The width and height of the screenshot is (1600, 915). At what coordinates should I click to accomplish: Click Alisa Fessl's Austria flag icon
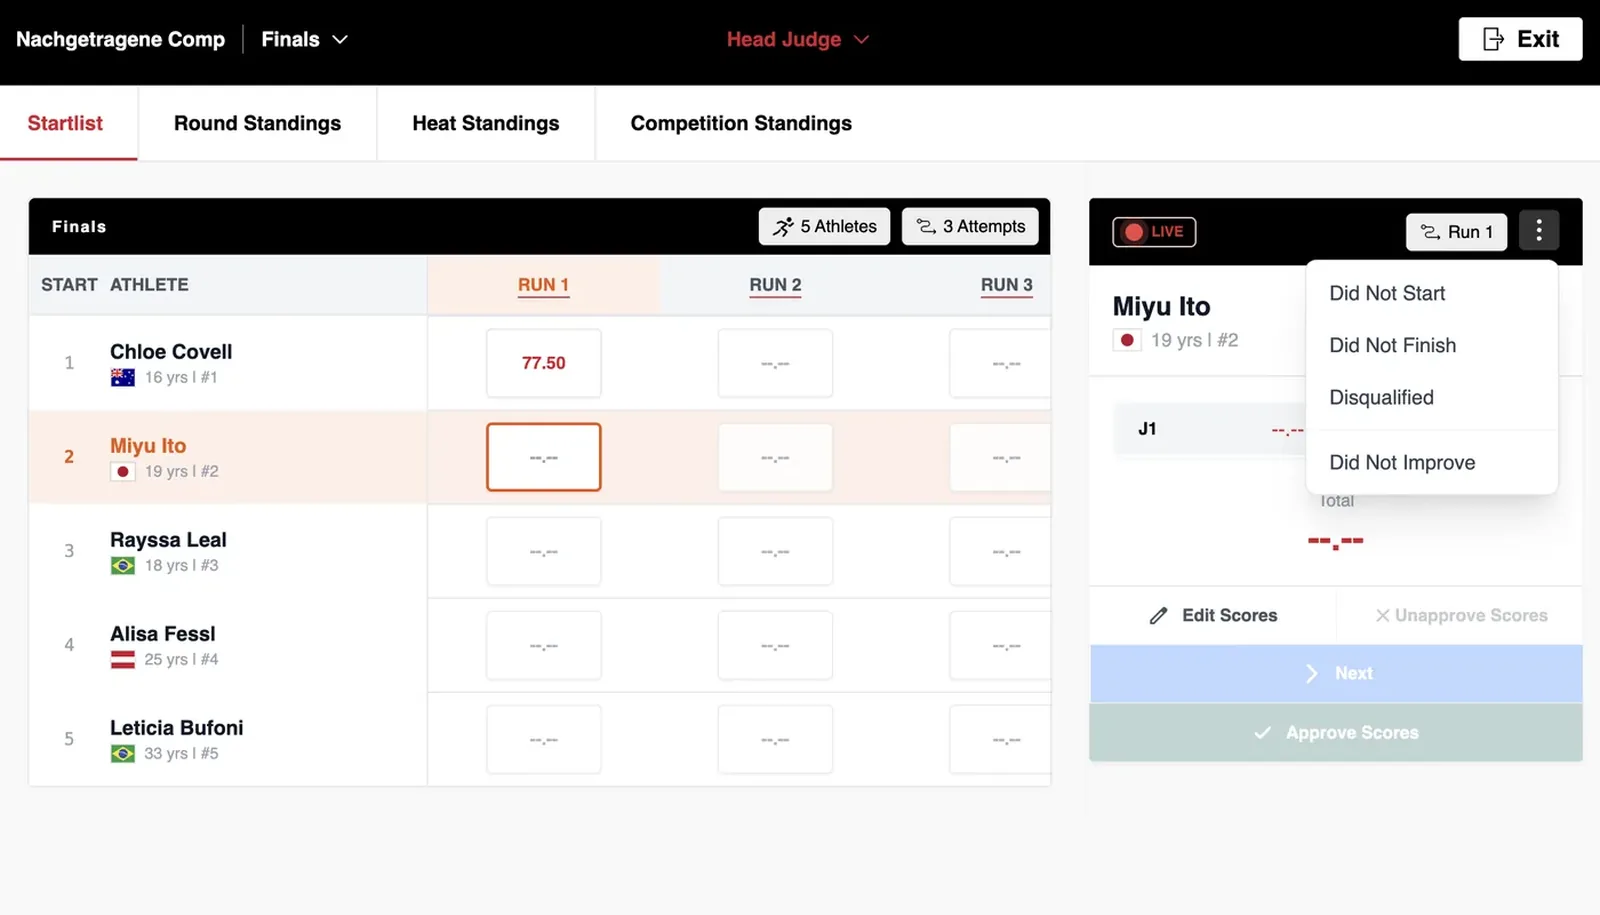coord(123,659)
